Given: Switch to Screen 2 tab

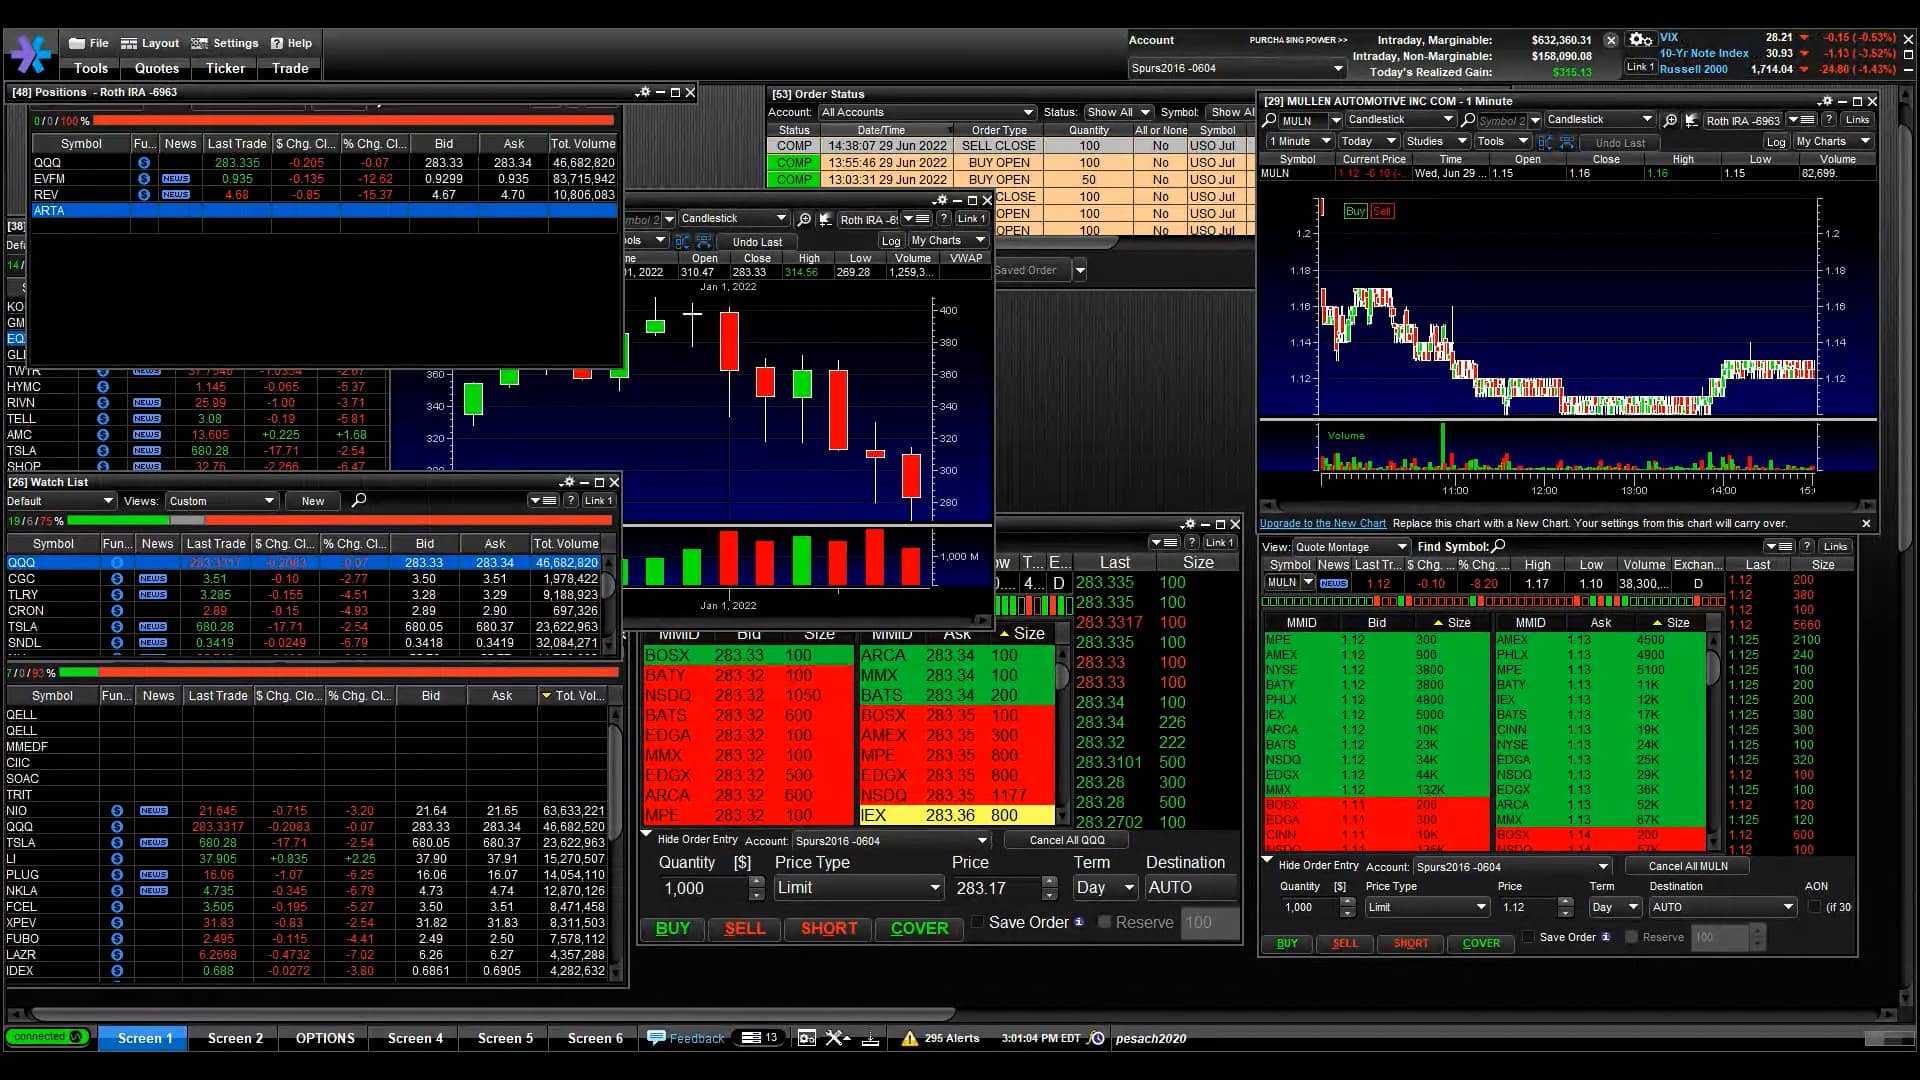Looking at the screenshot, I should (x=234, y=1038).
